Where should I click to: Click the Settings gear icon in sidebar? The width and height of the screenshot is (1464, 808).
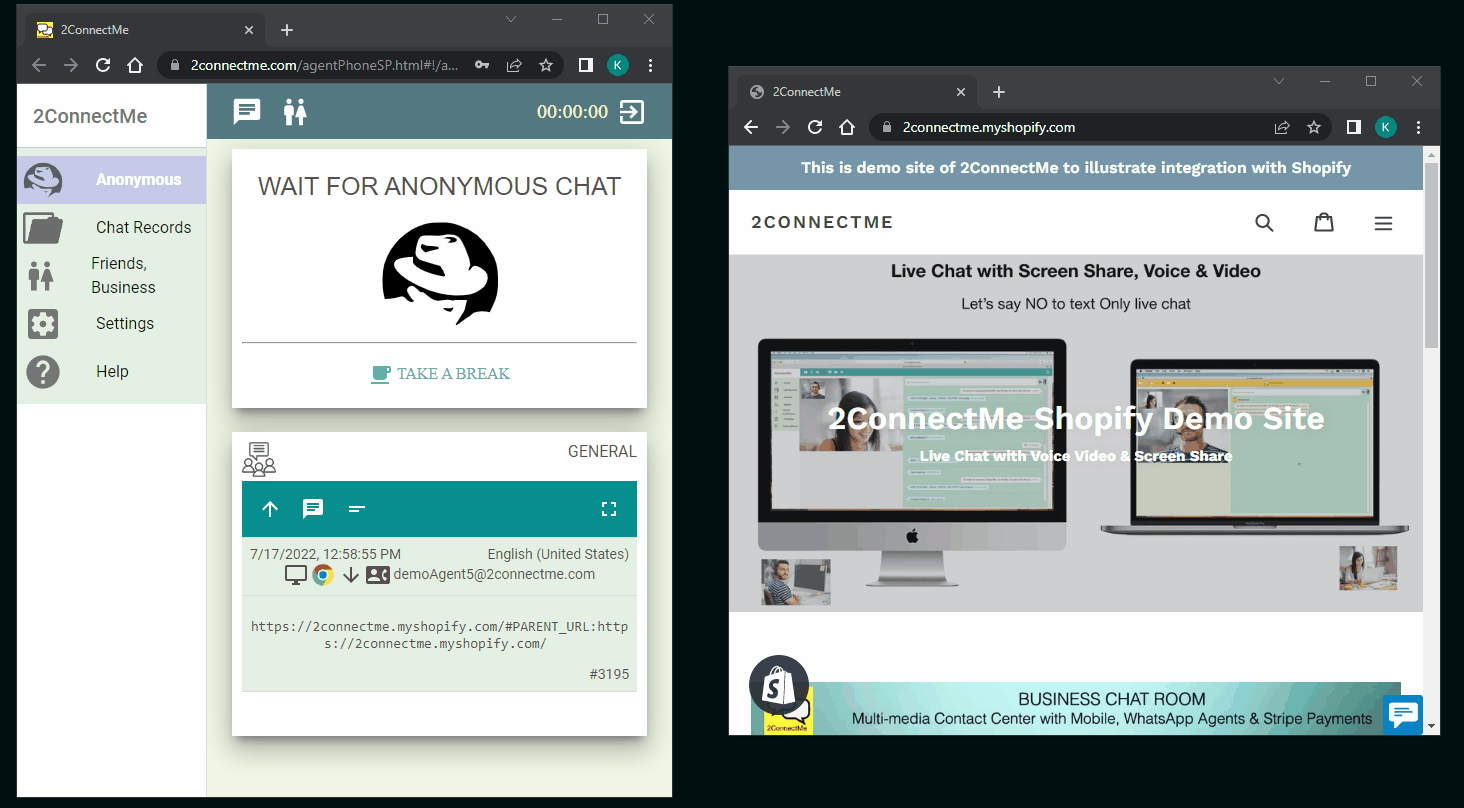coord(43,324)
